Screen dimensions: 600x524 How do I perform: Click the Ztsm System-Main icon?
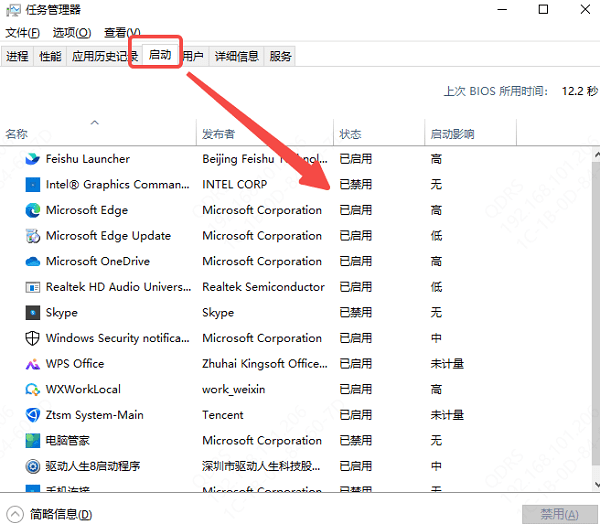(33, 415)
